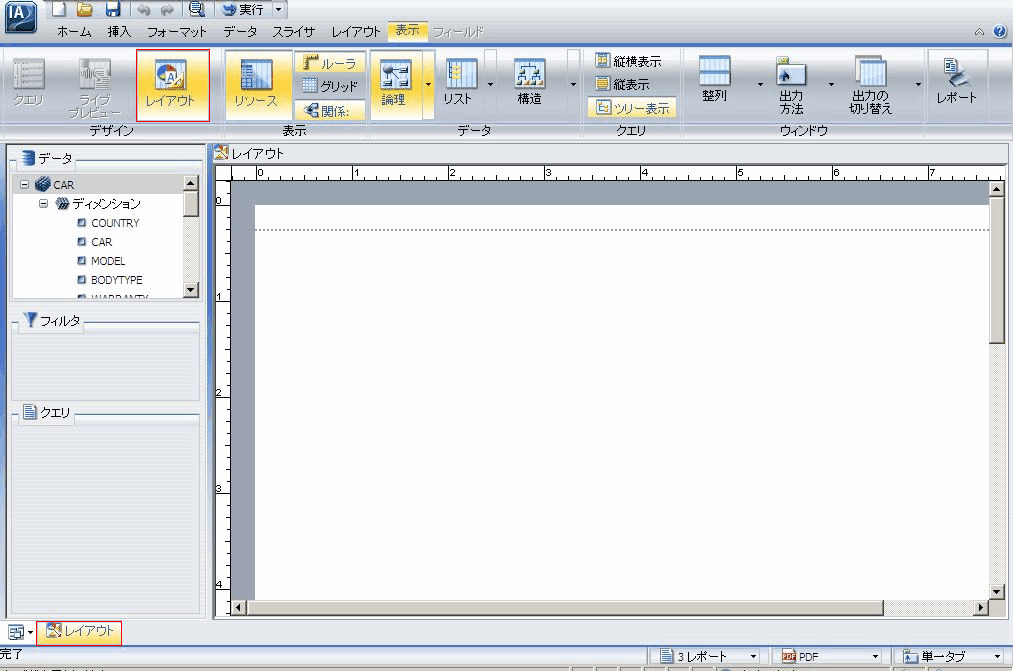Viewport: 1013px width, 671px height.
Task: Click the open folder icon
Action: tap(85, 9)
